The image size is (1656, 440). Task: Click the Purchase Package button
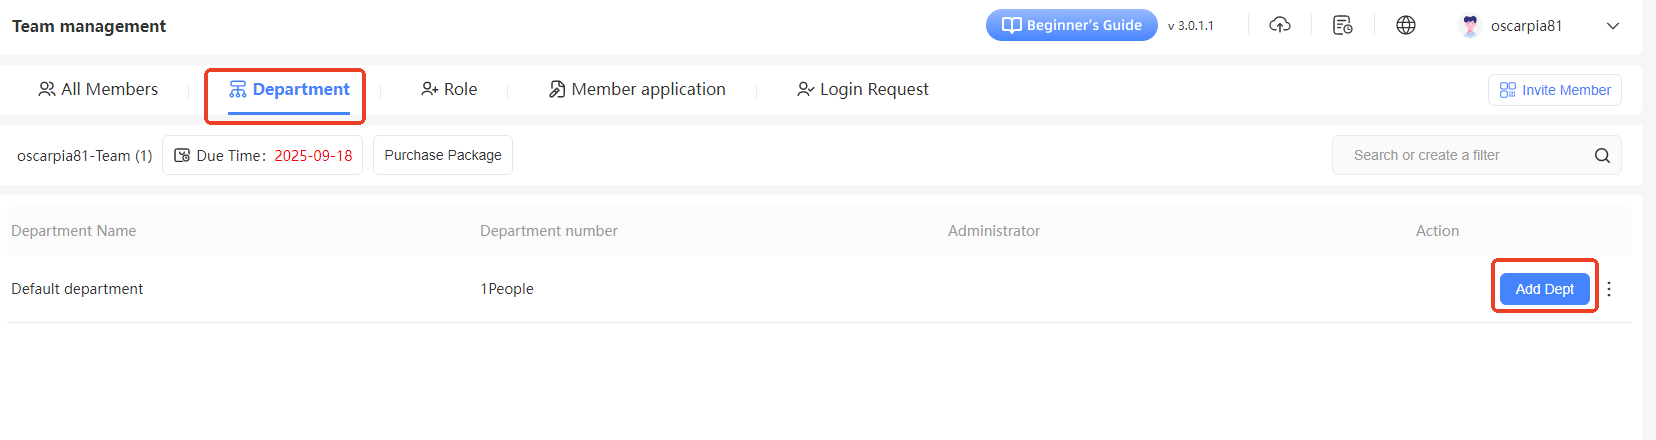coord(443,155)
